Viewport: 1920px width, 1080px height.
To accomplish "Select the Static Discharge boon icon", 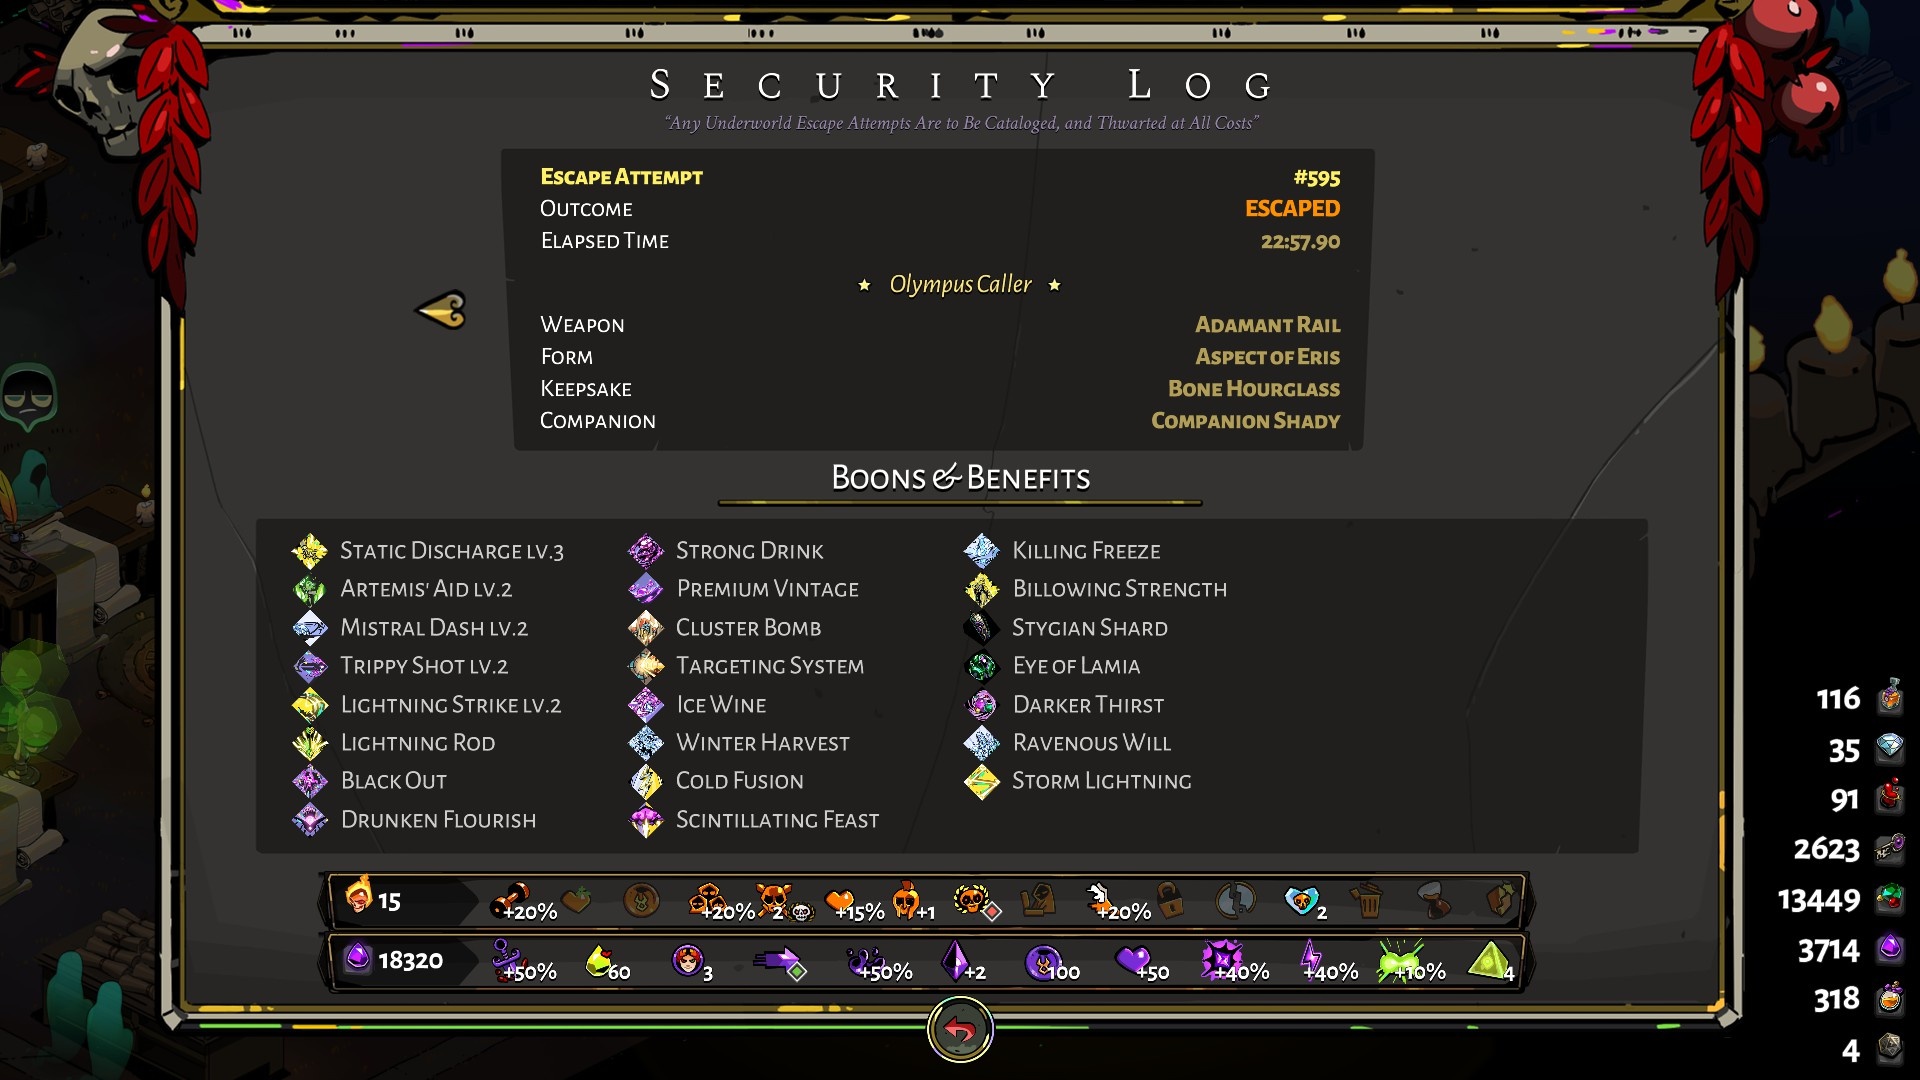I will 310,551.
